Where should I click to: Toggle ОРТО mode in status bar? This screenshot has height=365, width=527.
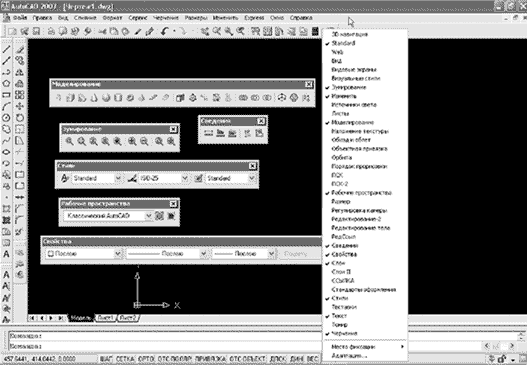click(x=146, y=359)
